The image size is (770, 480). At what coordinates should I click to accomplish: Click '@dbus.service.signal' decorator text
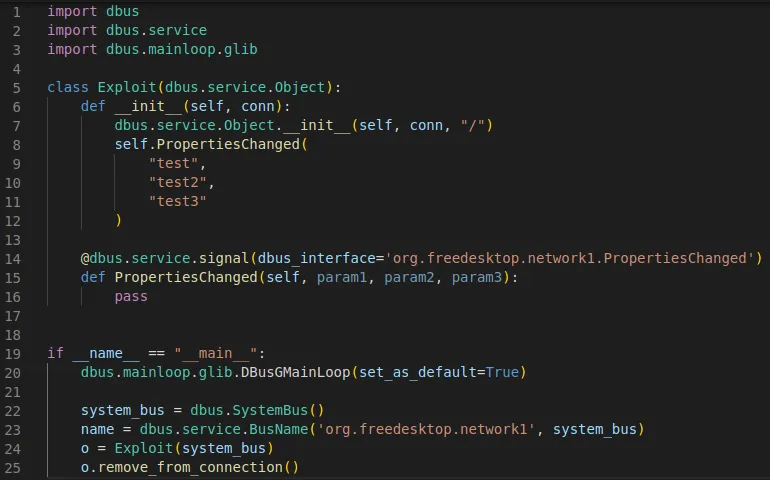point(165,258)
